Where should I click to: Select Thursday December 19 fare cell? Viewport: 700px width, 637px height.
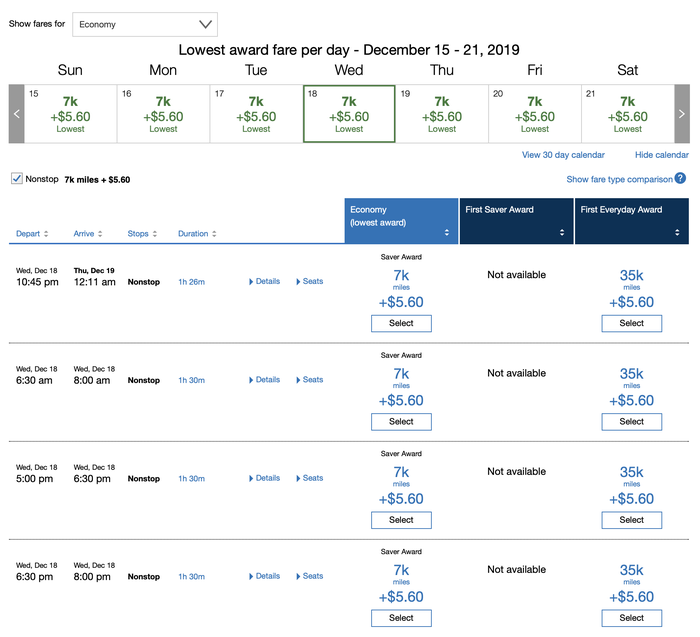pos(442,114)
